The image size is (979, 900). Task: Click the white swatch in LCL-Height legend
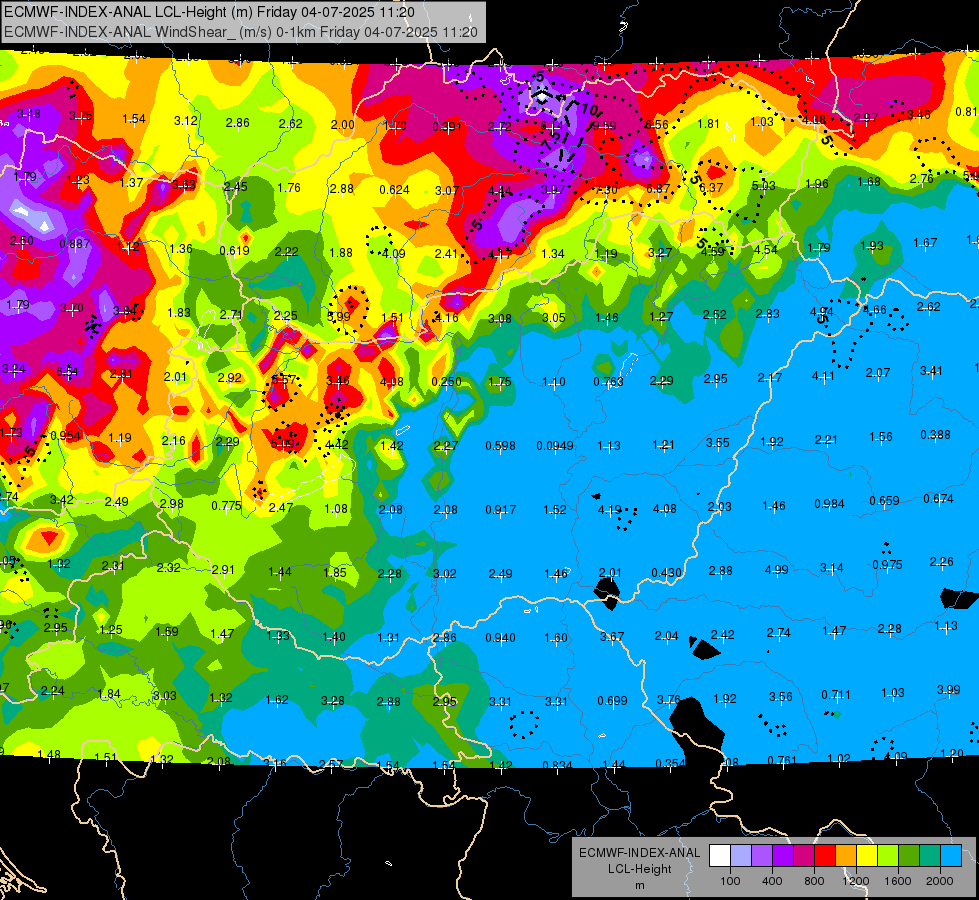click(720, 856)
